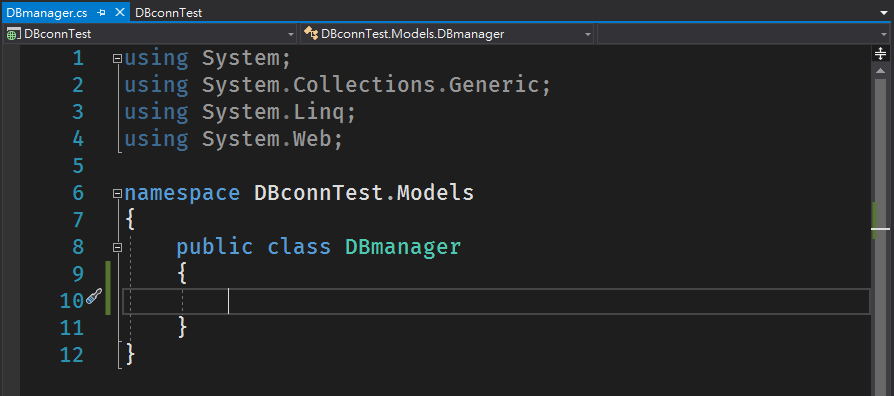
Task: Click the DBconnTest project icon in navigation bar
Action: (13, 34)
